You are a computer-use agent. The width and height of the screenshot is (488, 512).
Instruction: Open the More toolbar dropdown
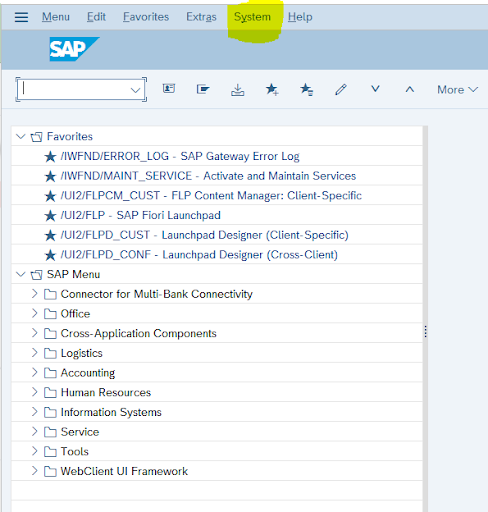[457, 90]
